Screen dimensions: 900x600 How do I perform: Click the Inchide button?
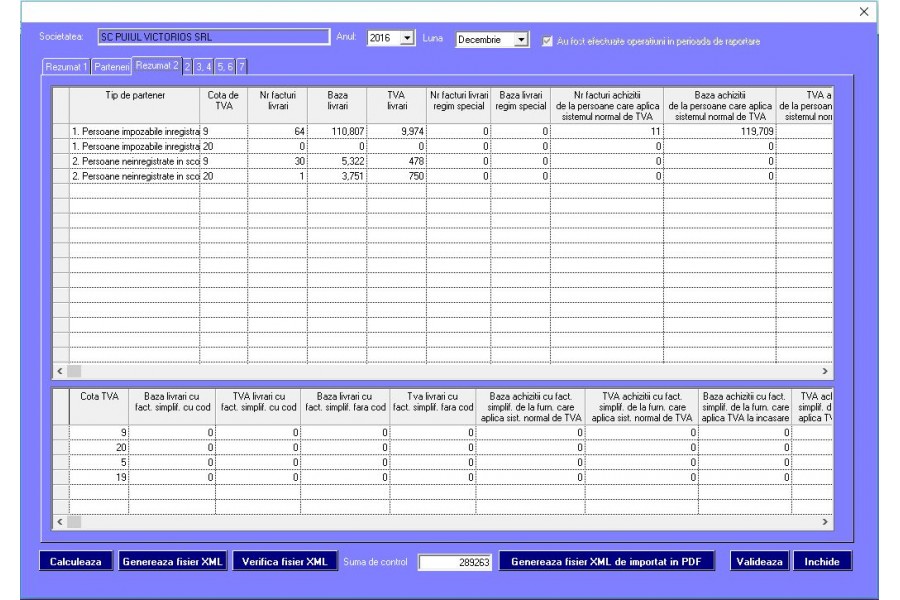pos(822,562)
